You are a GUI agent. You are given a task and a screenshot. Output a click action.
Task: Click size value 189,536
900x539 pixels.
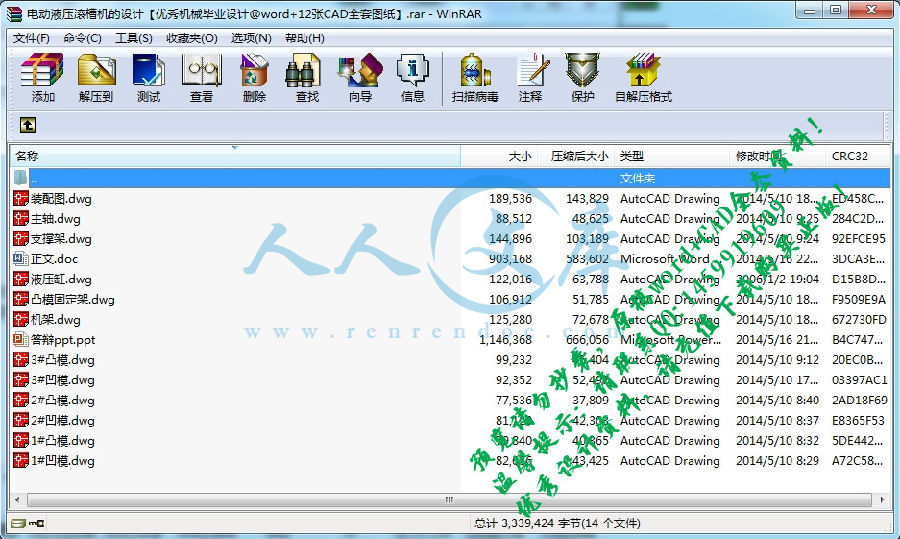510,199
